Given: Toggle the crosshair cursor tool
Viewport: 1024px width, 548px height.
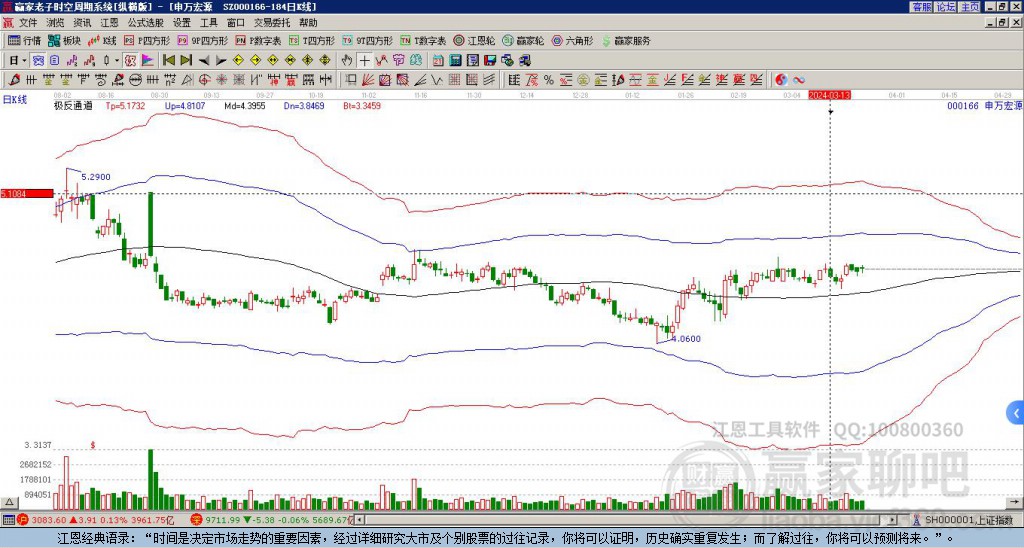Looking at the screenshot, I should (364, 61).
